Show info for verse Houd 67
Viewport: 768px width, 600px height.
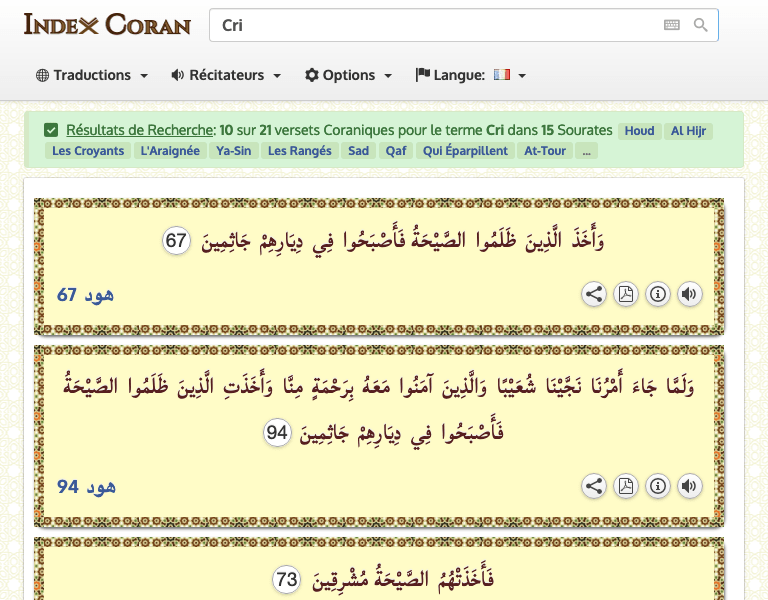(x=658, y=294)
